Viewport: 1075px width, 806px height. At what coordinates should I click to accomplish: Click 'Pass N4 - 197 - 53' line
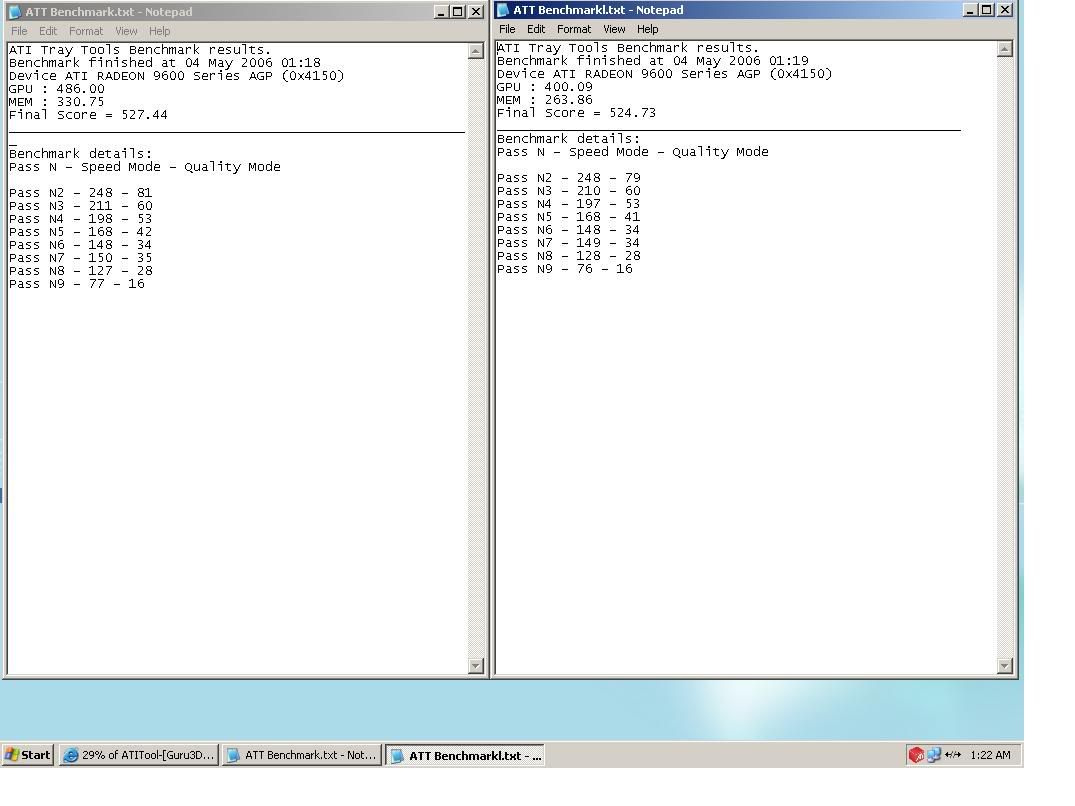(x=569, y=204)
